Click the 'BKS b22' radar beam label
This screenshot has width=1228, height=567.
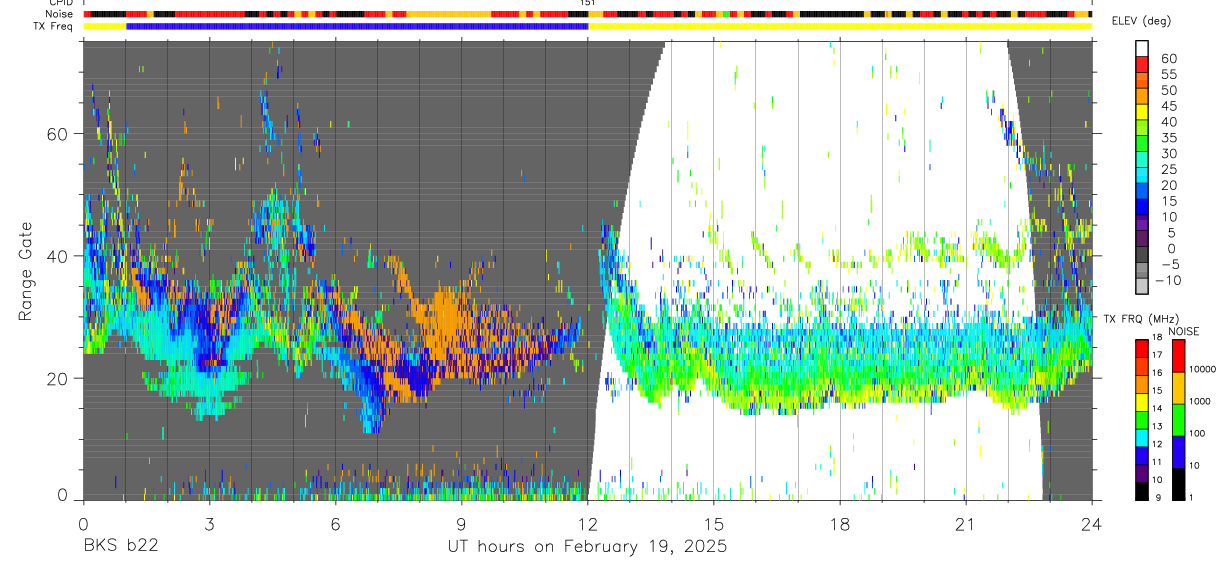pos(120,547)
